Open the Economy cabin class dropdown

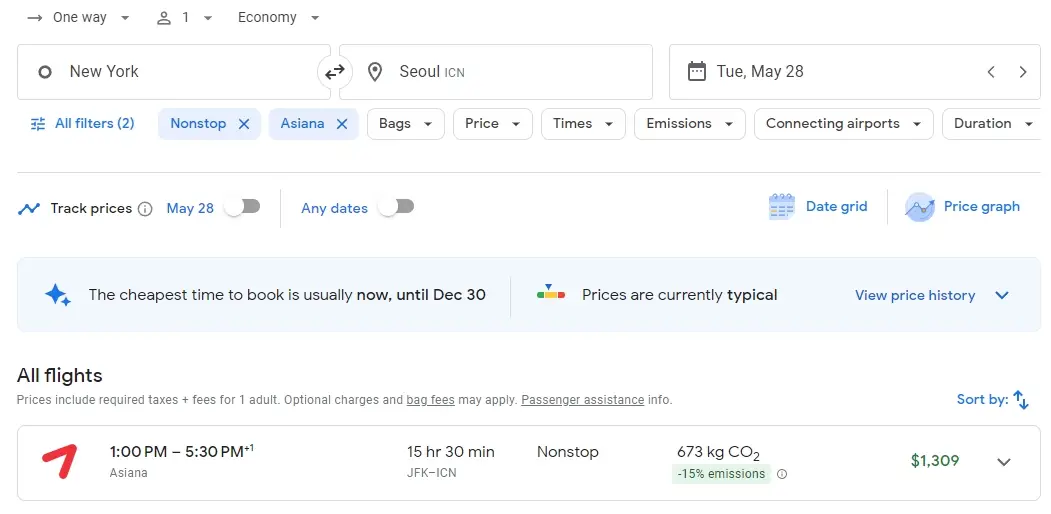279,18
